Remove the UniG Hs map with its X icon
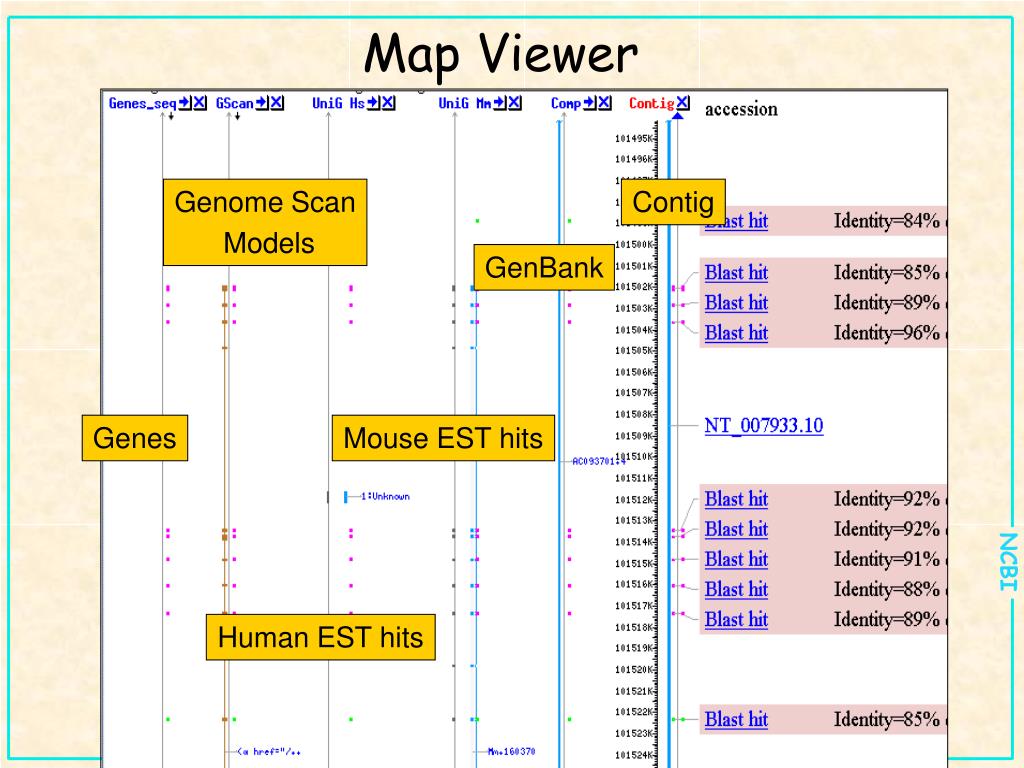 tap(389, 103)
